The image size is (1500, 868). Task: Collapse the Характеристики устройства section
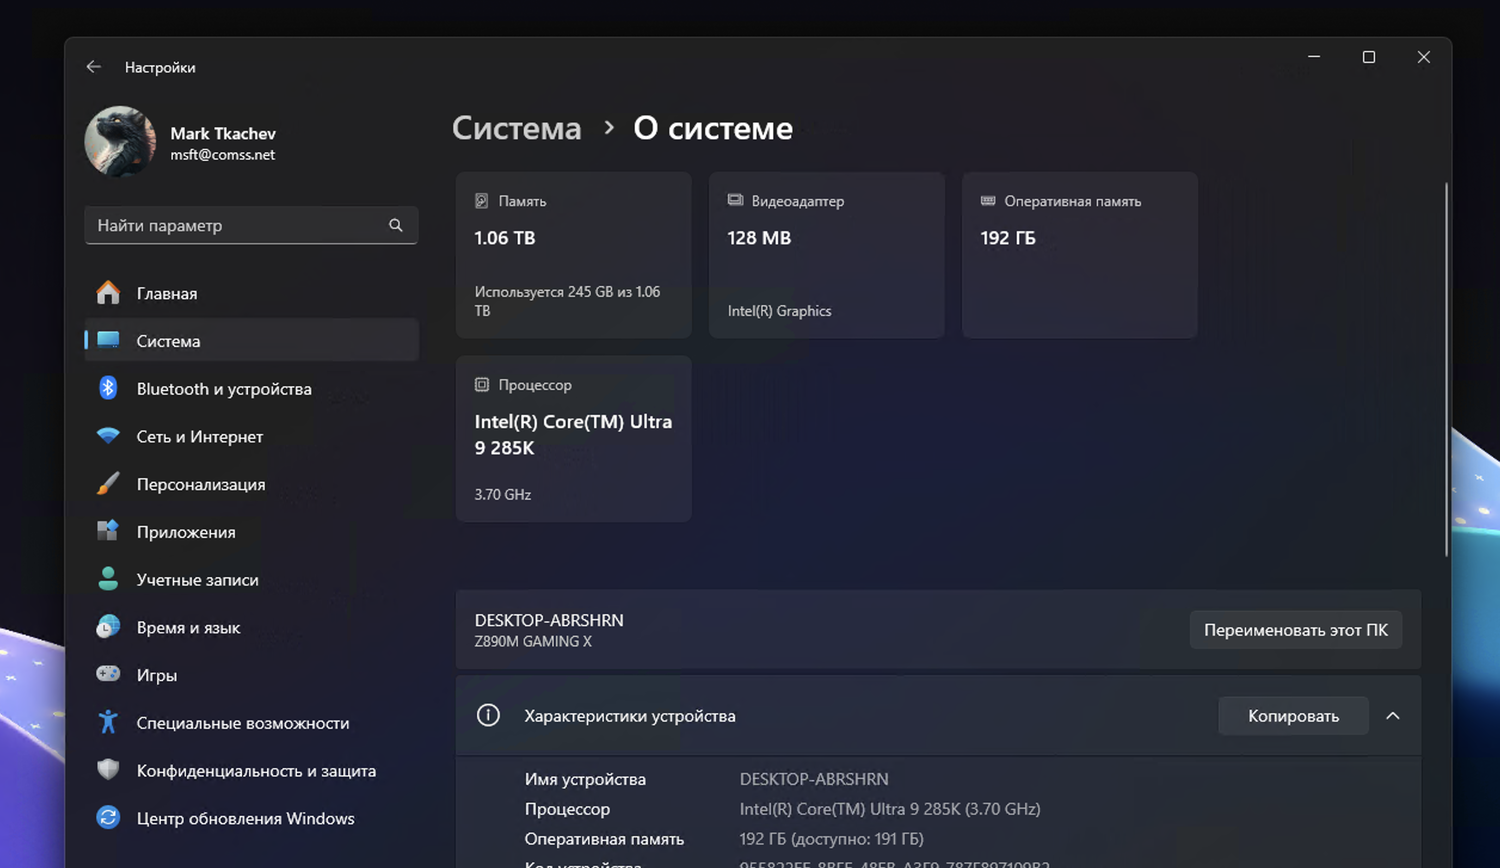[x=1393, y=716]
